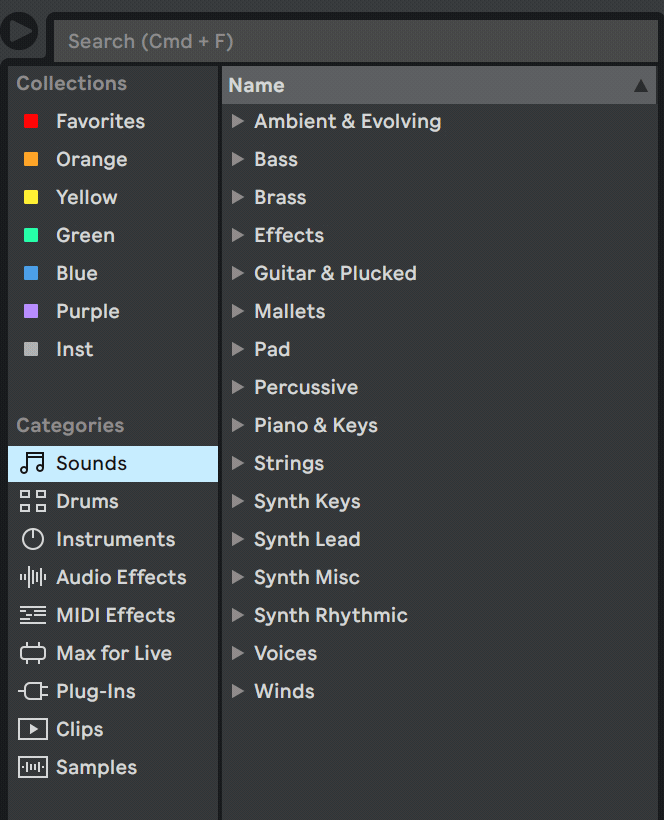664x820 pixels.
Task: Click the Instruments clock-shaped icon
Action: click(x=32, y=539)
